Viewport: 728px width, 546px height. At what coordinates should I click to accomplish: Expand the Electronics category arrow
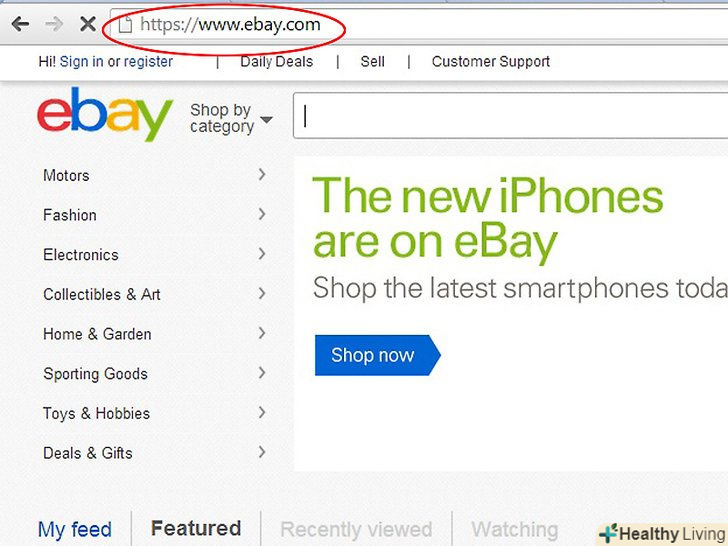tap(262, 254)
